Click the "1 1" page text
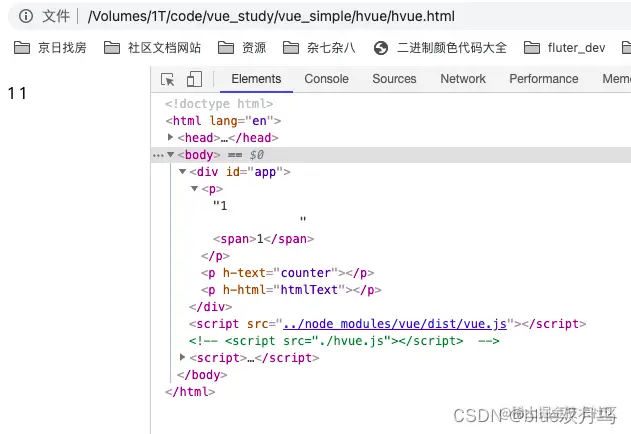This screenshot has height=434, width=631. pyautogui.click(x=17, y=93)
